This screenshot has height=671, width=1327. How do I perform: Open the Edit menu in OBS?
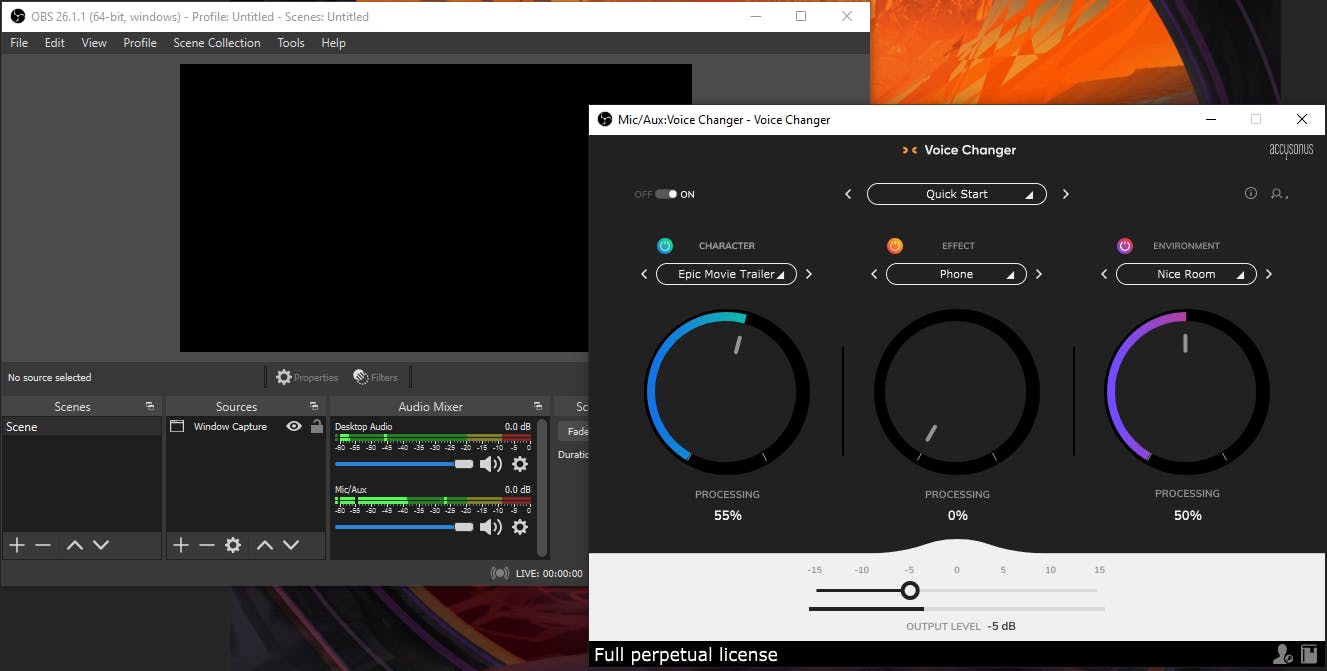click(x=55, y=43)
